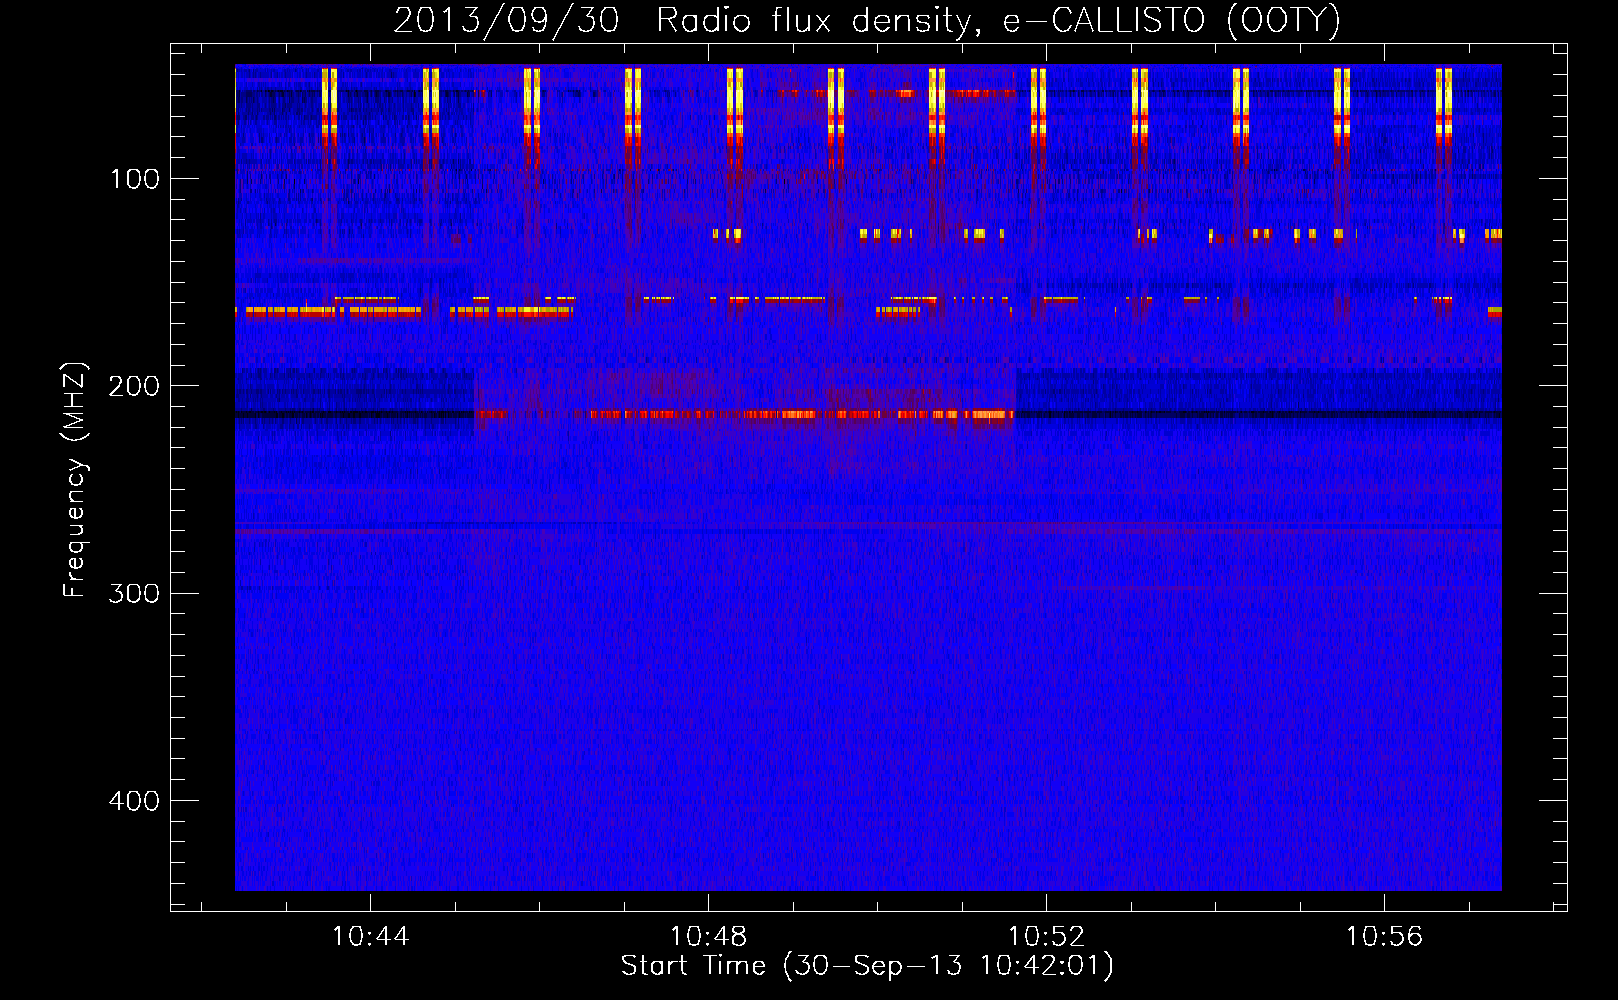Click the 200 frequency axis label

(135, 387)
